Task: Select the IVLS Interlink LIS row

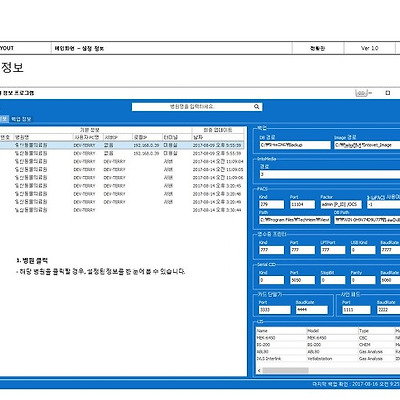Action: click(328, 359)
